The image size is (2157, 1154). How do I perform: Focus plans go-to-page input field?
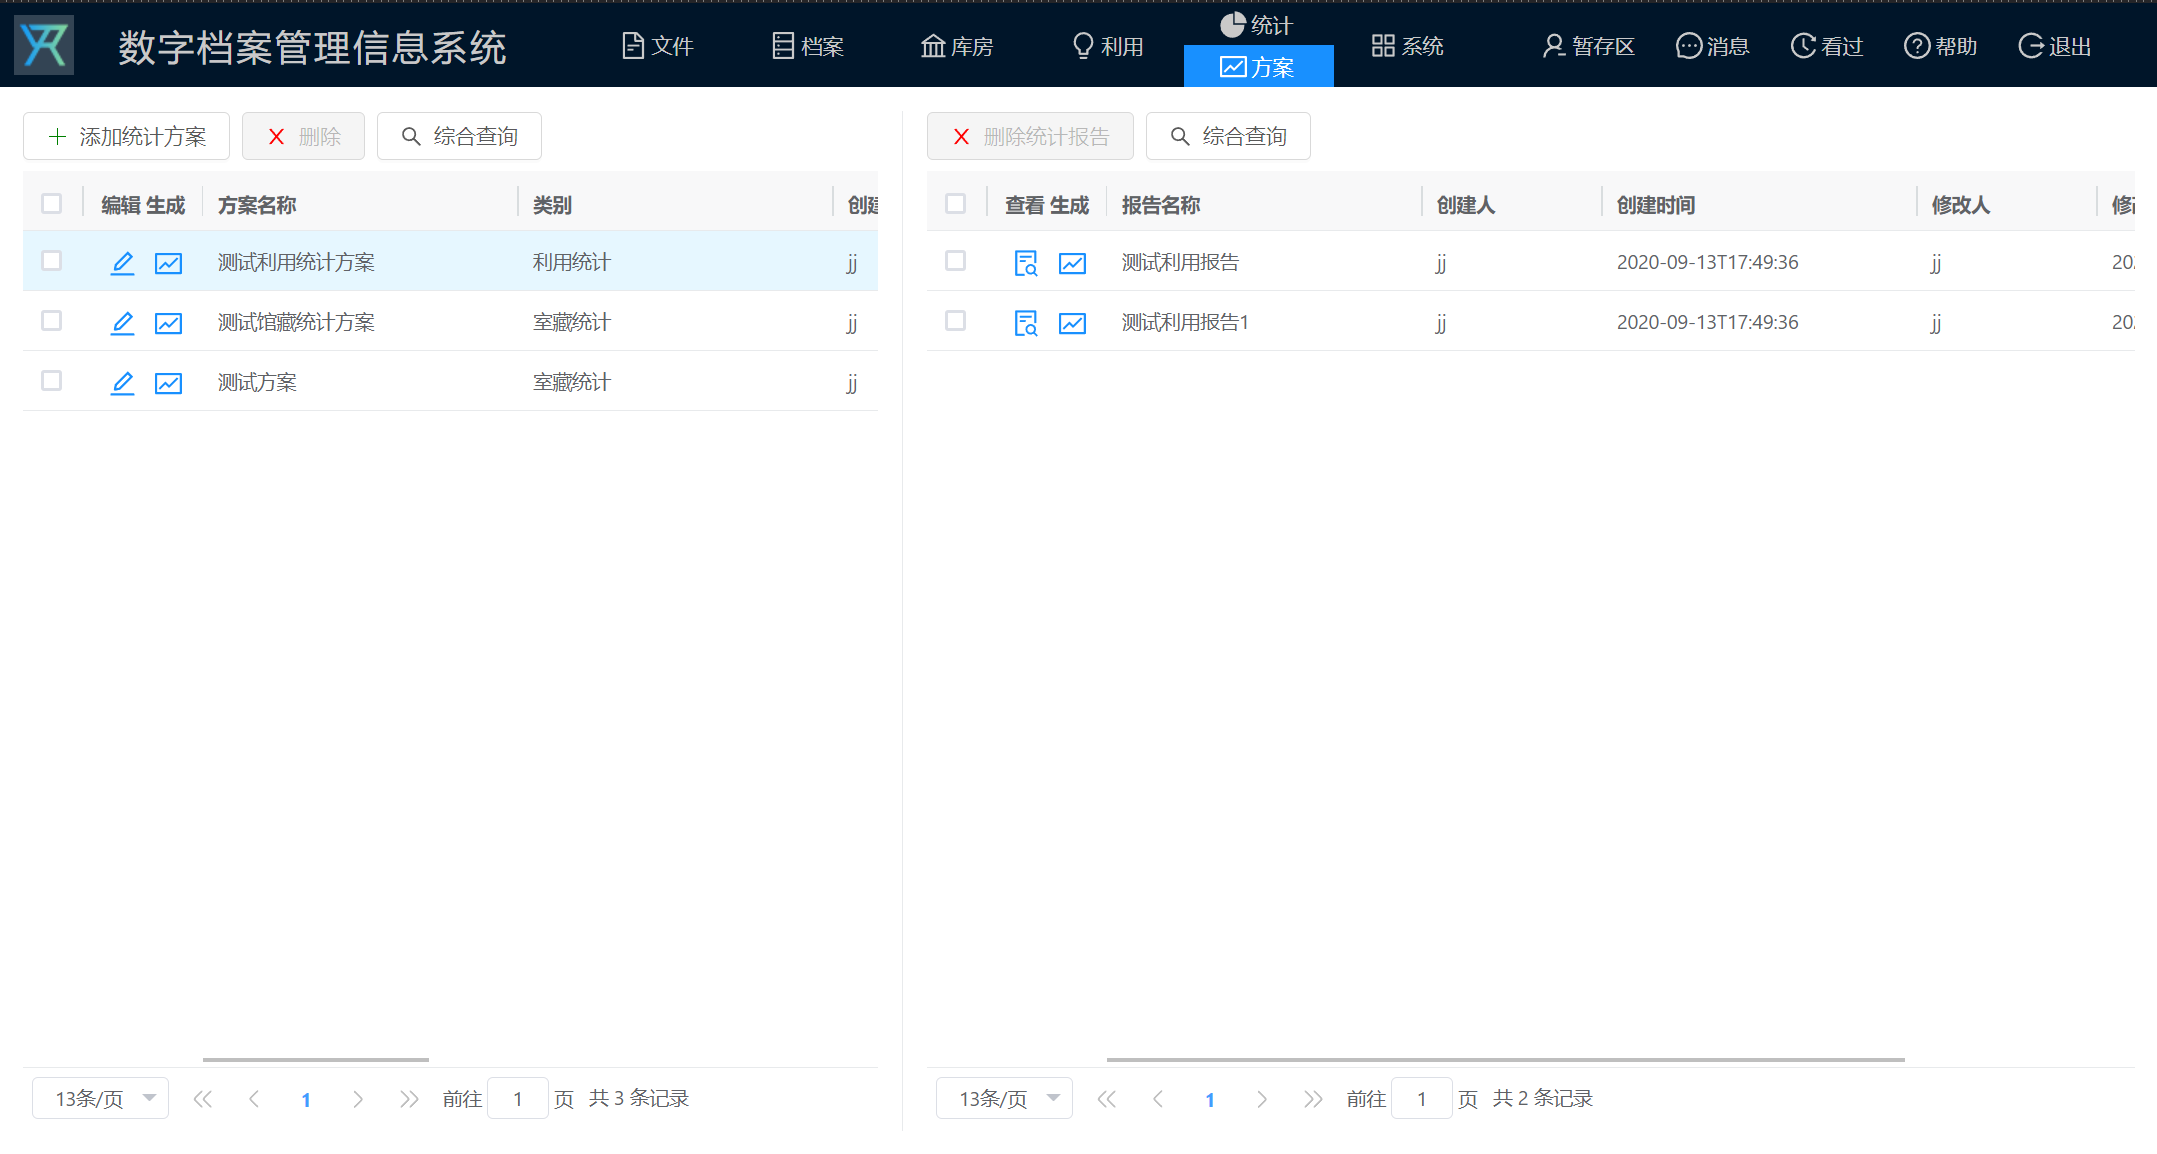point(518,1098)
